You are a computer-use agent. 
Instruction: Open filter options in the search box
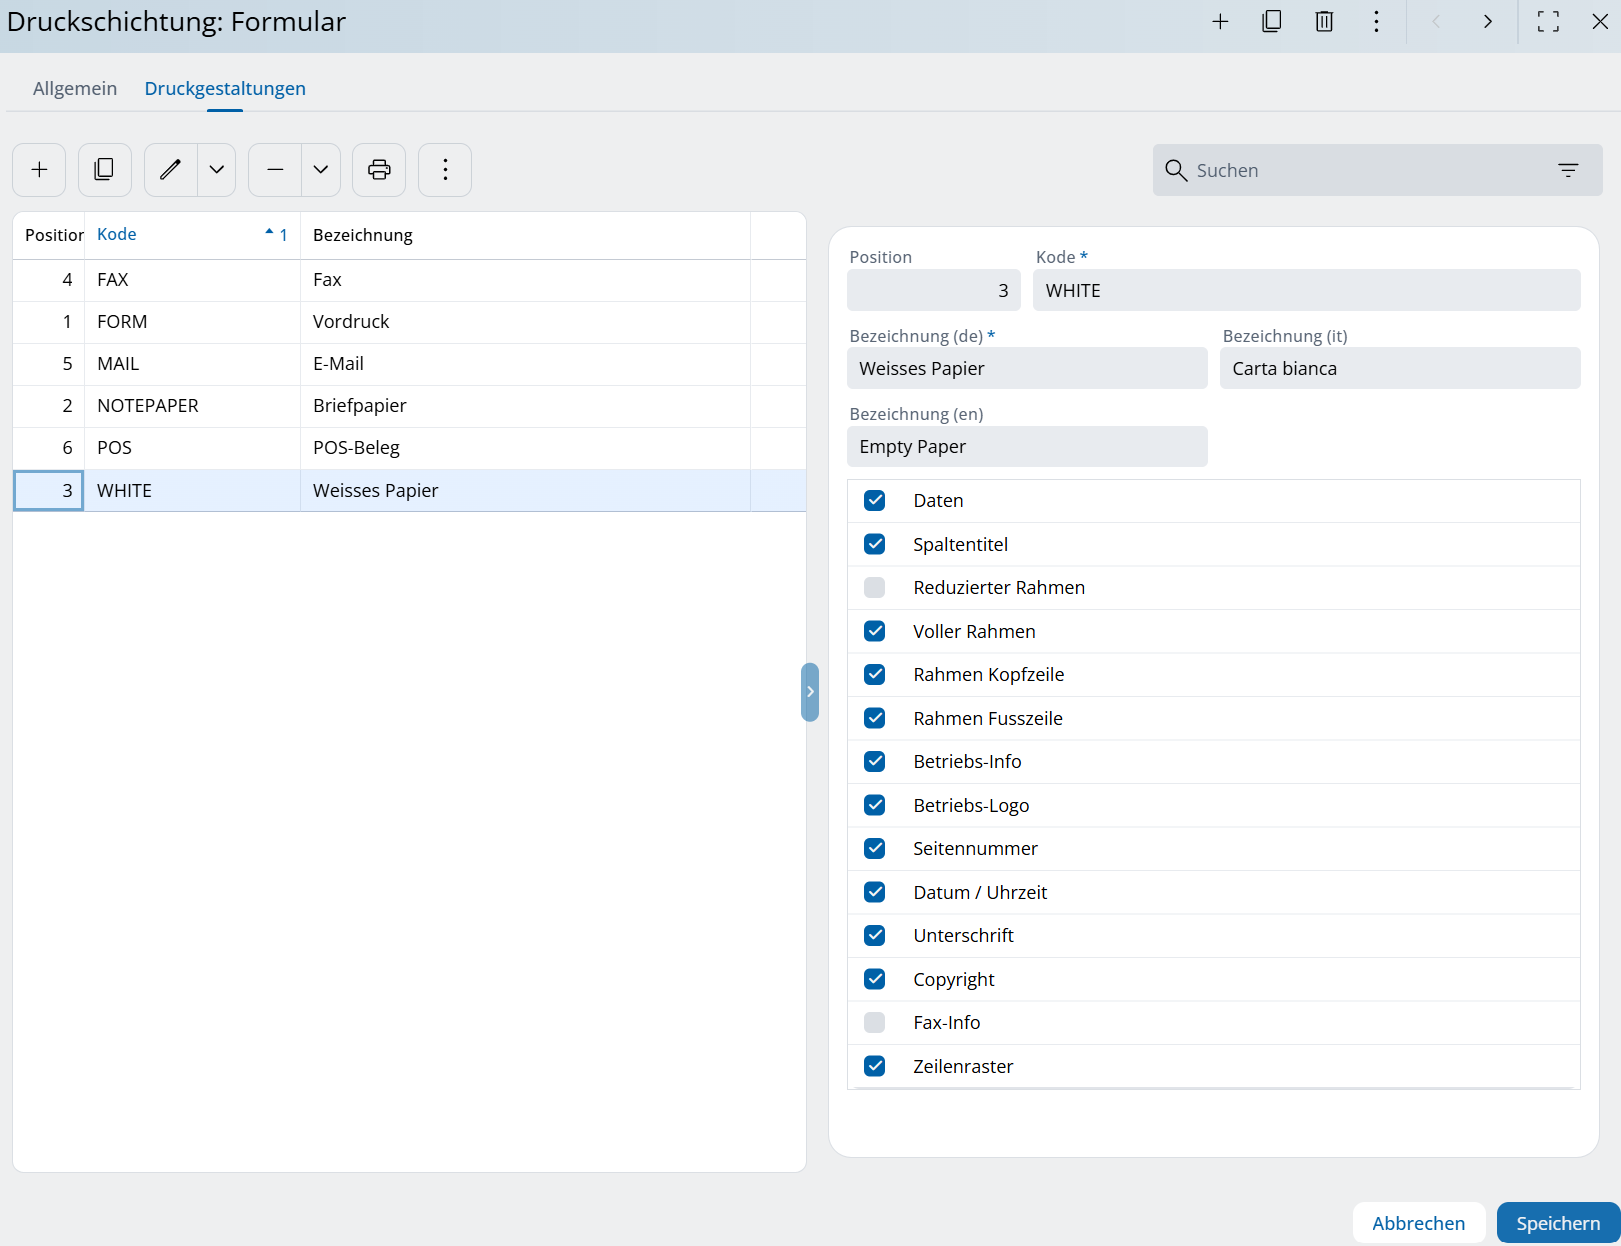coord(1567,171)
